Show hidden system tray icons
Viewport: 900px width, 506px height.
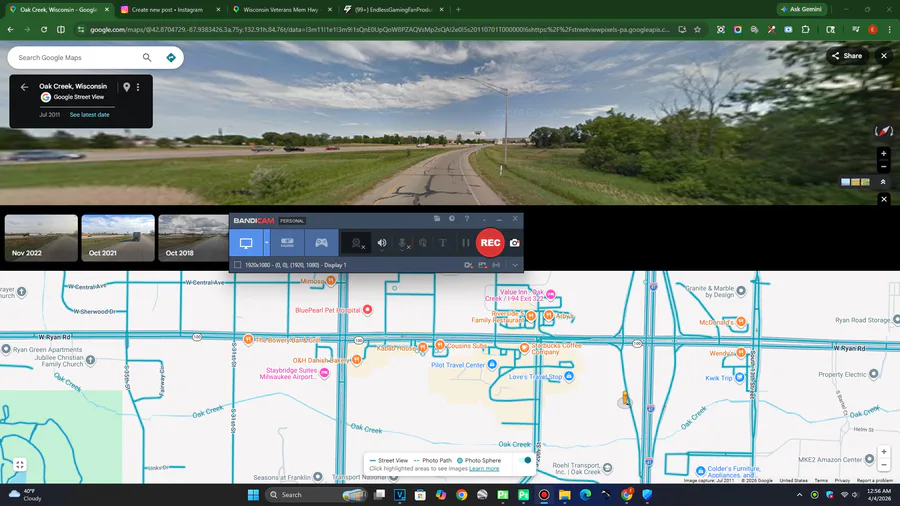coord(799,495)
